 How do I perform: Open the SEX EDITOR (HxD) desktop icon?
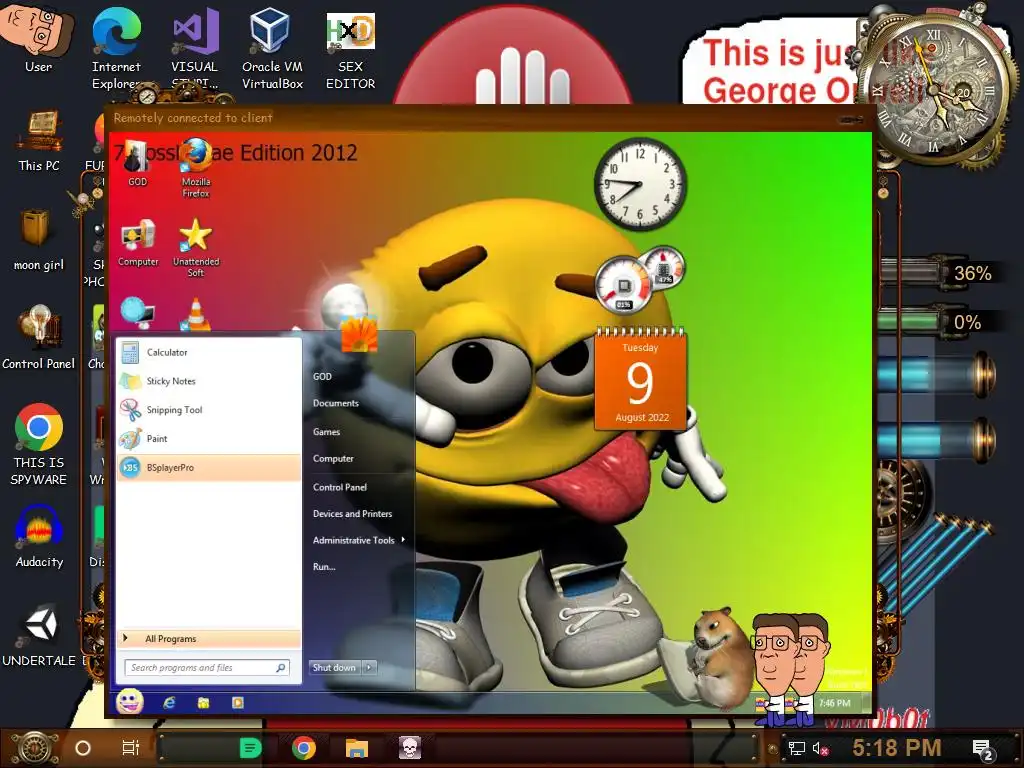(x=350, y=51)
